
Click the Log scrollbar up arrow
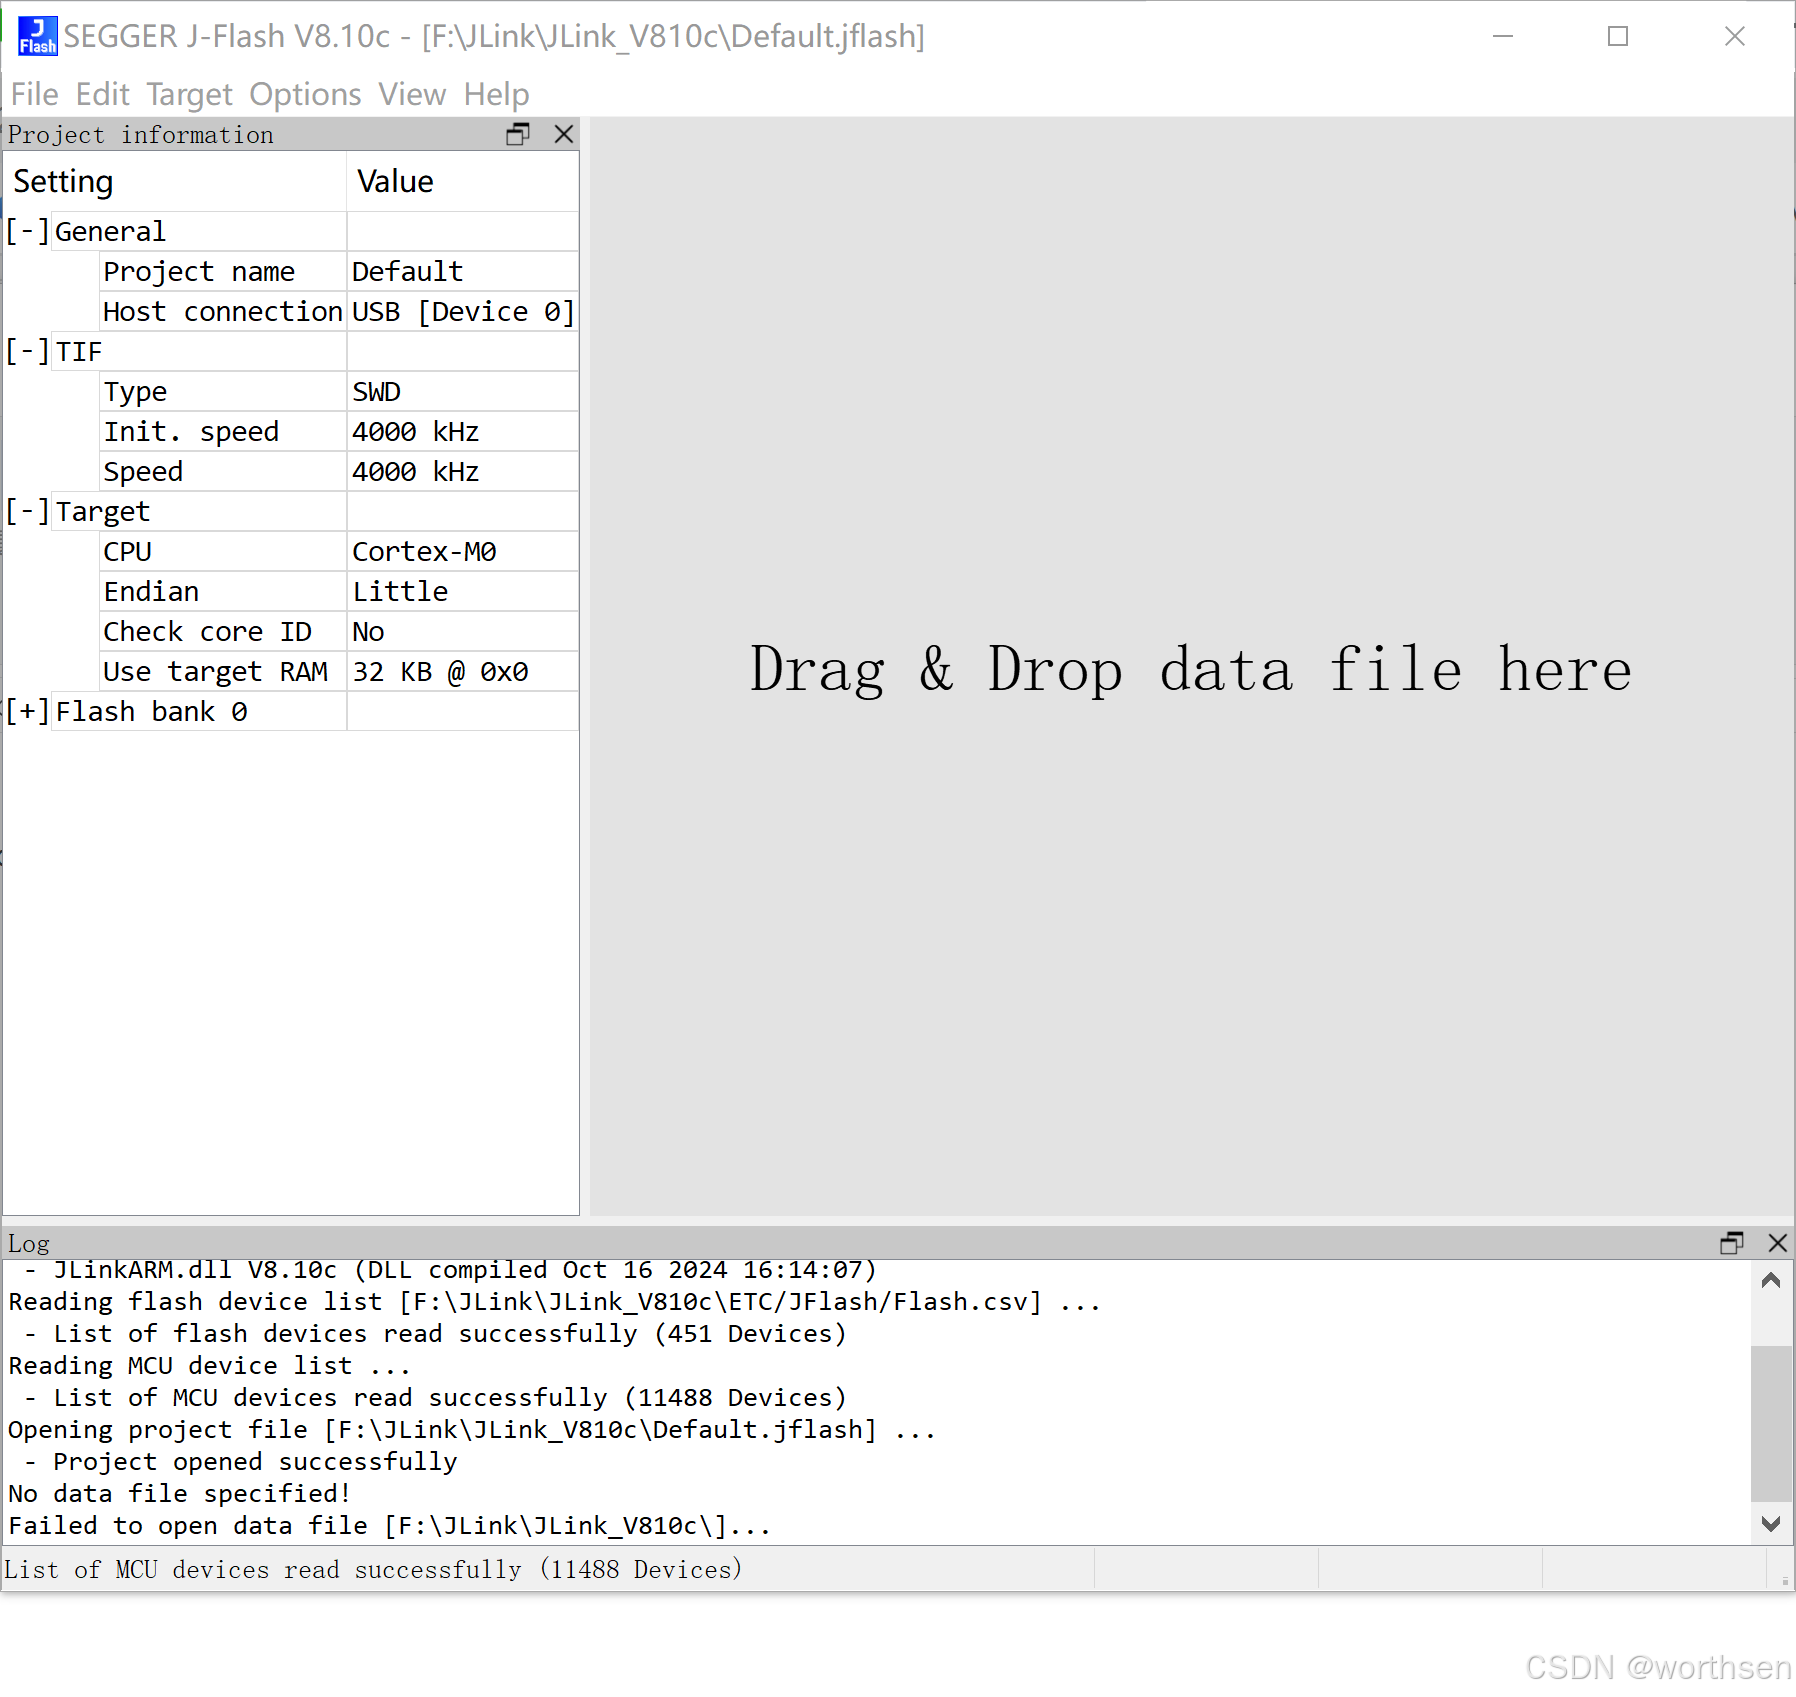[1771, 1280]
